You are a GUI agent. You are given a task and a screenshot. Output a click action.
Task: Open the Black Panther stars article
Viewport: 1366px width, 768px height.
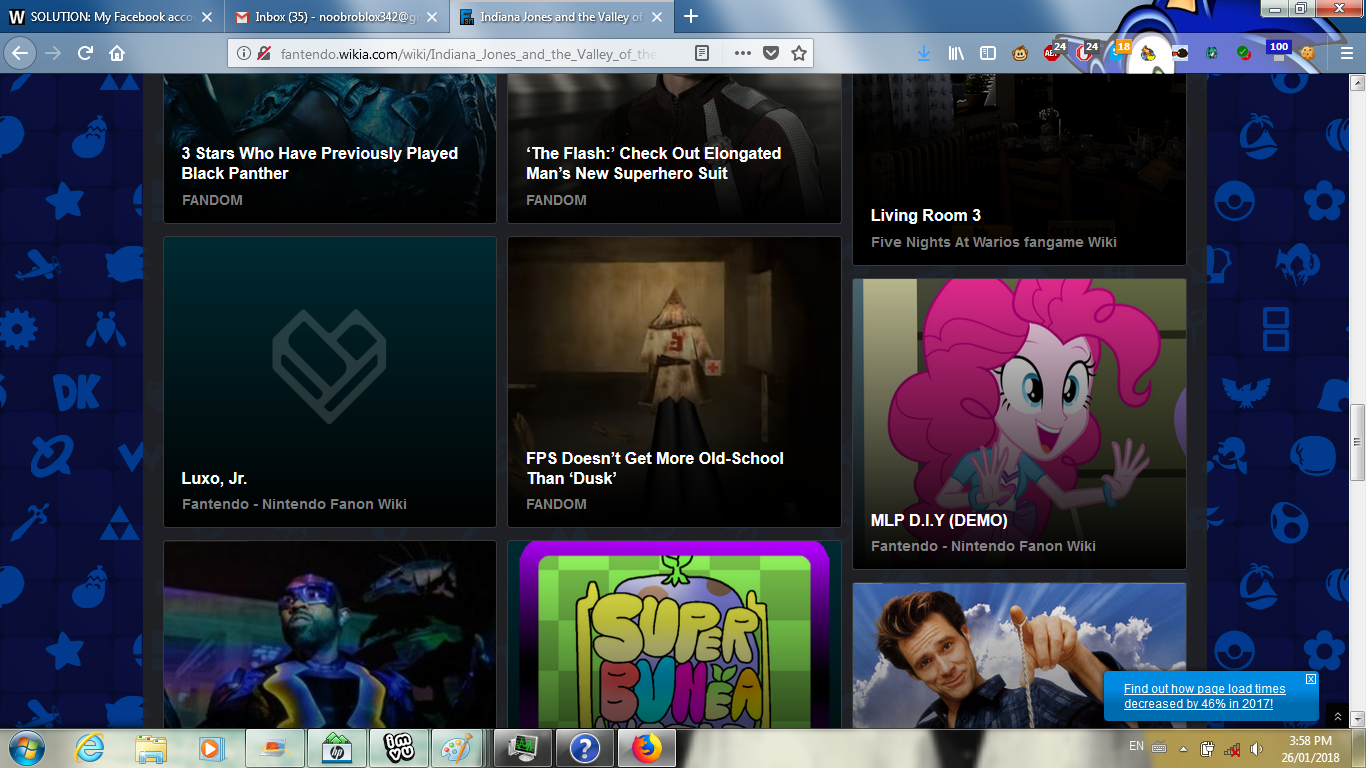(319, 163)
